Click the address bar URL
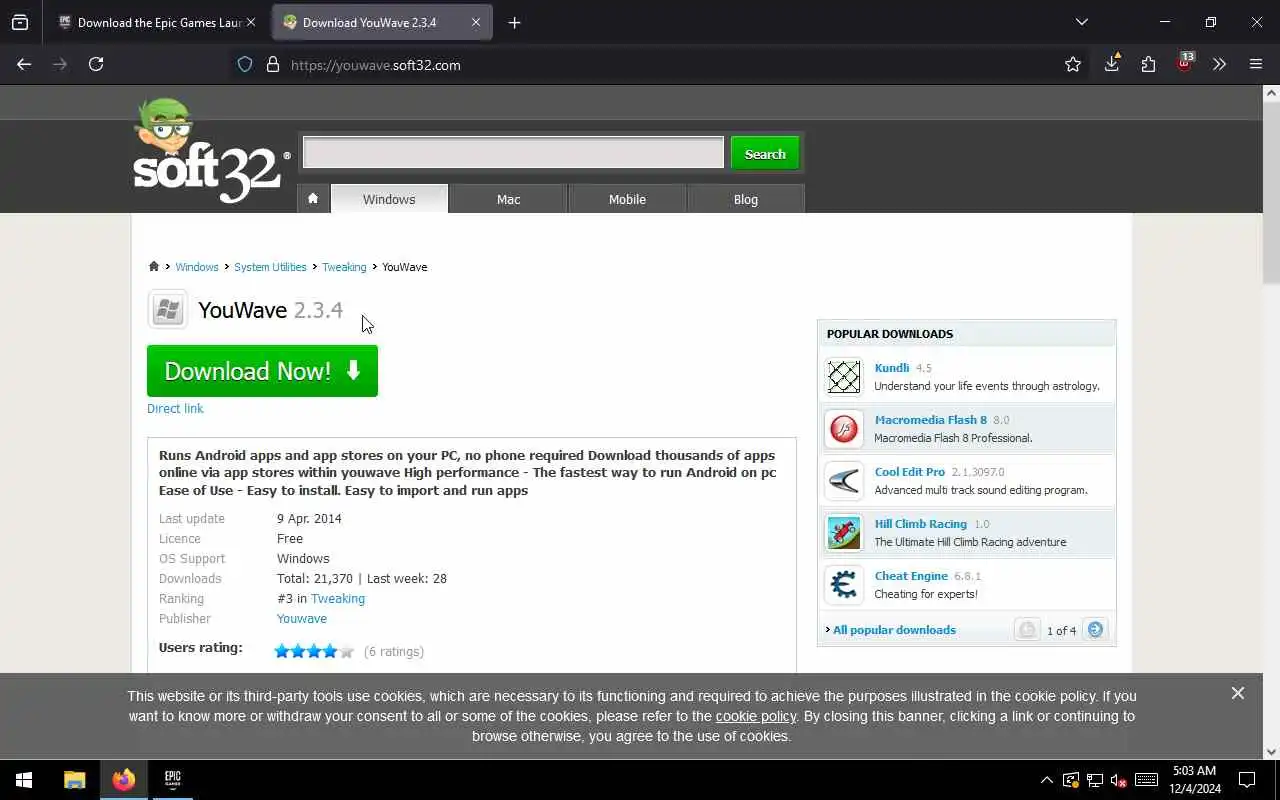The height and width of the screenshot is (800, 1280). [376, 65]
